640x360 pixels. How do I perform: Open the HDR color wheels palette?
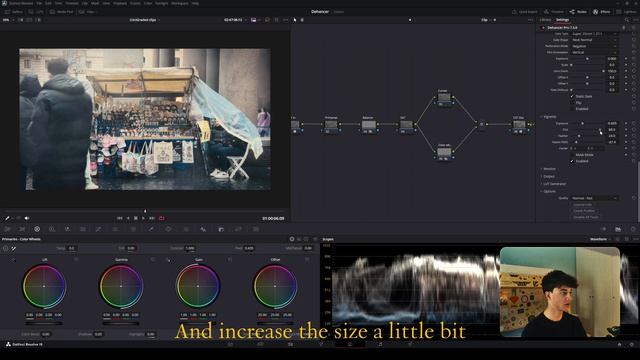52,229
